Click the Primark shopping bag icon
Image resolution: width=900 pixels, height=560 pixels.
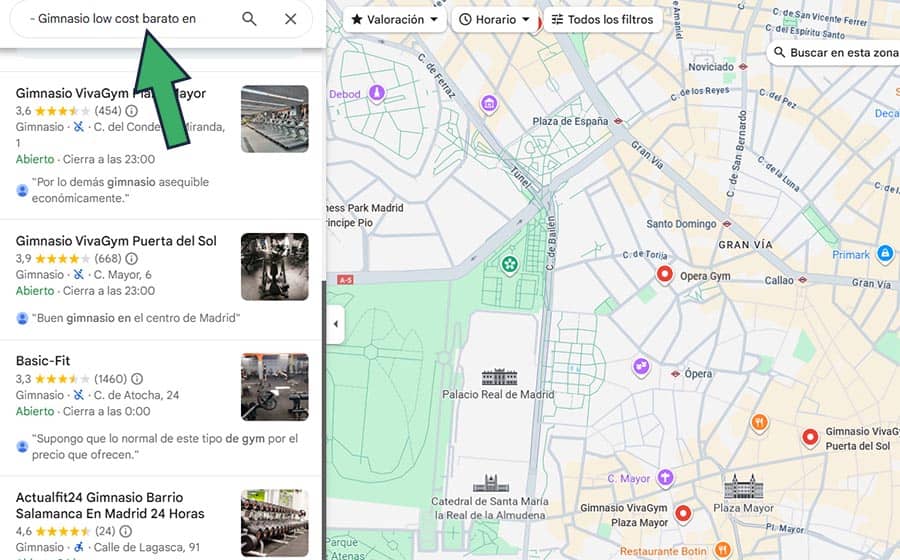[884, 254]
